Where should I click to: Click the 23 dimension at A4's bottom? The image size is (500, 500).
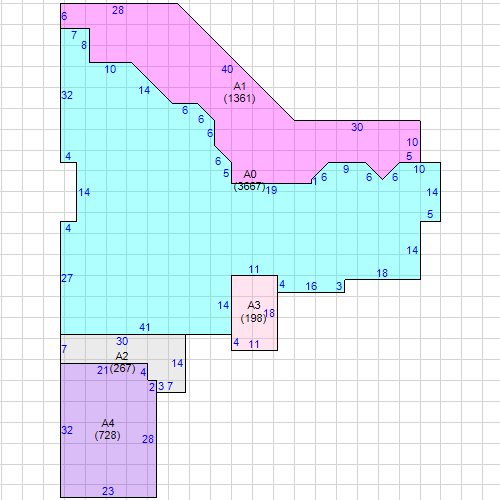tap(108, 491)
